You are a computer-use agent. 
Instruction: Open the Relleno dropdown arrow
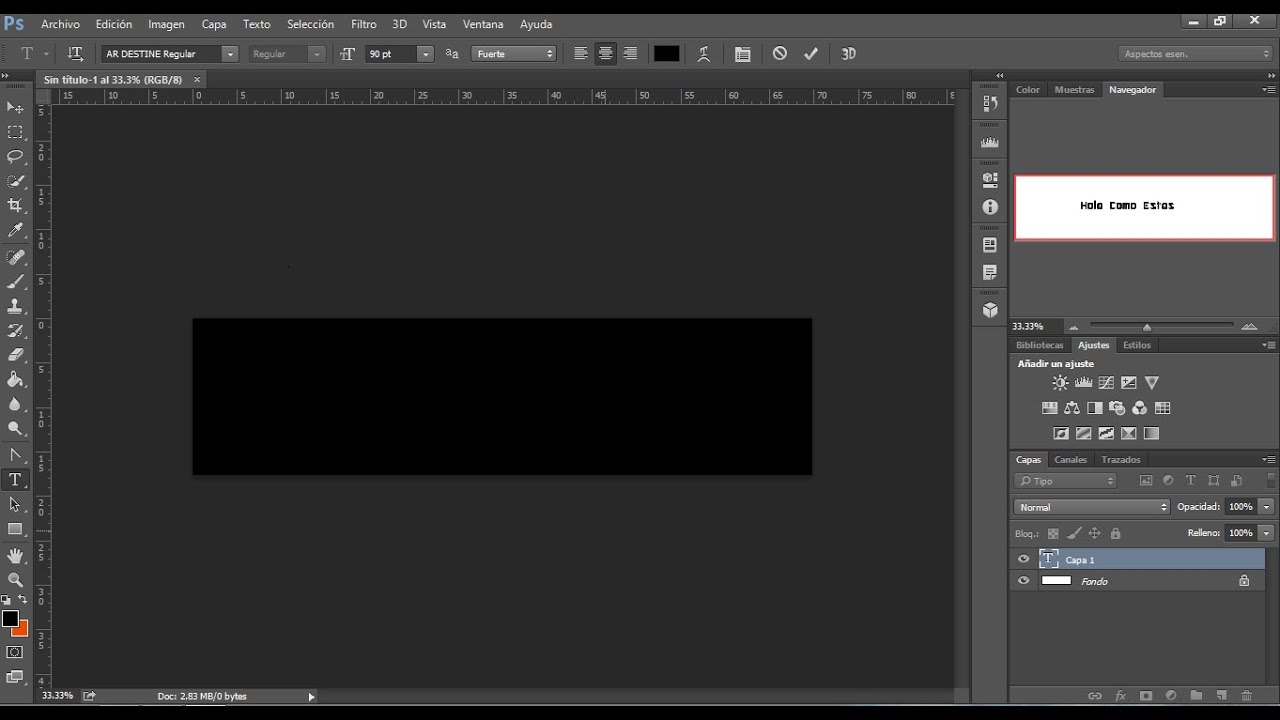click(1266, 533)
